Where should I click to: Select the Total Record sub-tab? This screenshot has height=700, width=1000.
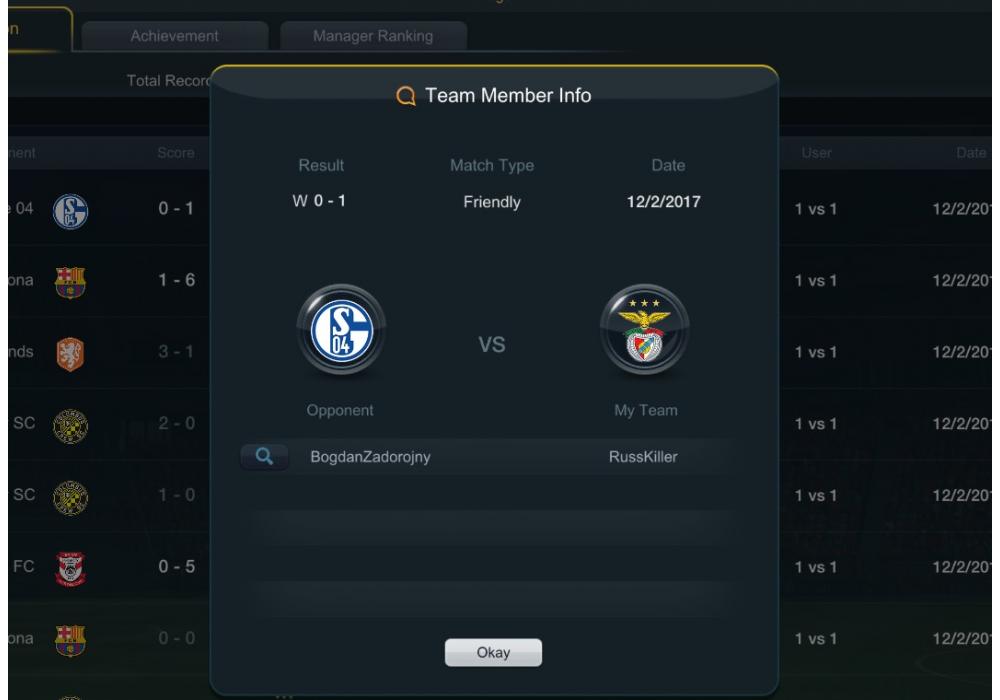168,80
